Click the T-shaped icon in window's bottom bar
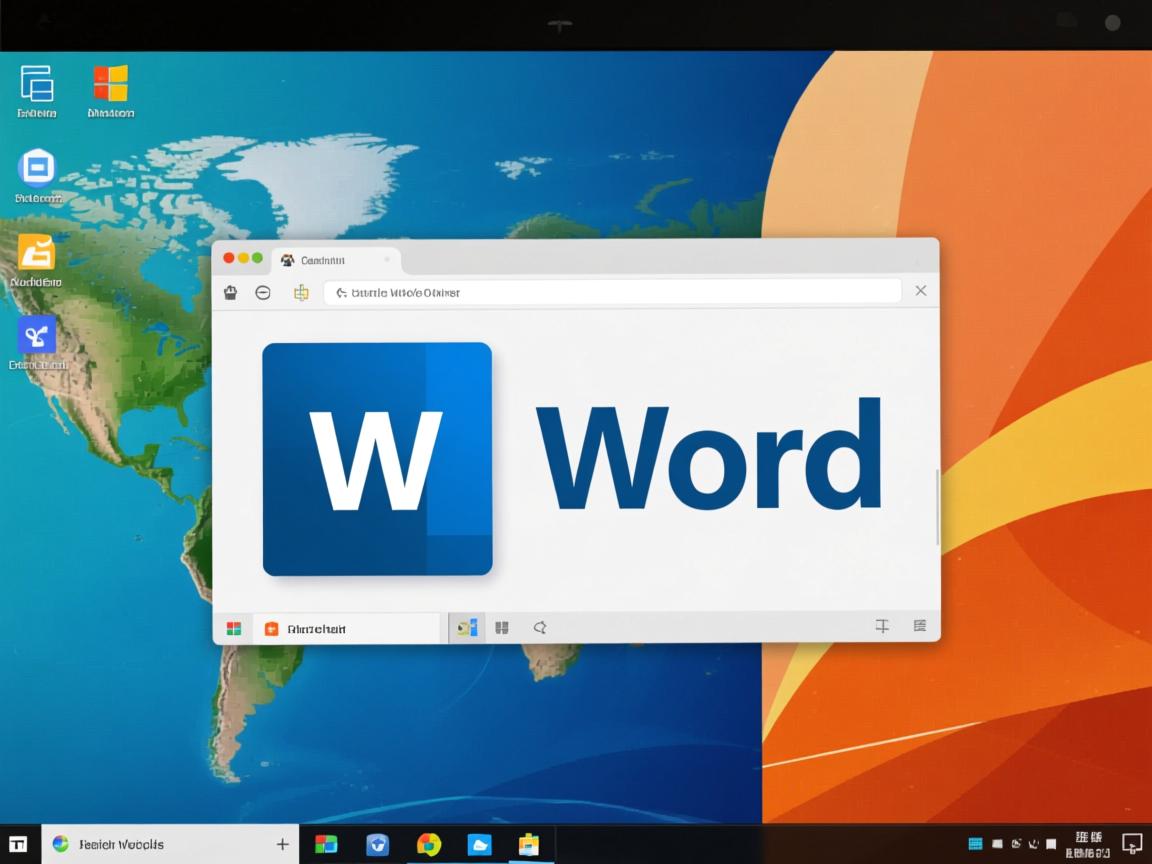This screenshot has width=1152, height=864. 882,627
